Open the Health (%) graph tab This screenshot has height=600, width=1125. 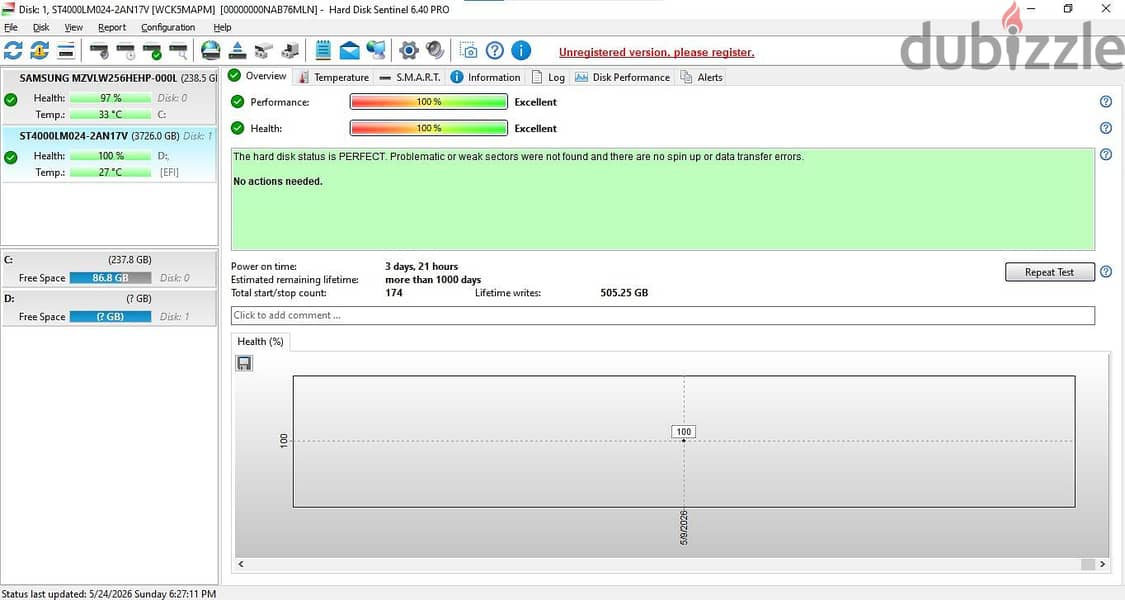(x=260, y=342)
